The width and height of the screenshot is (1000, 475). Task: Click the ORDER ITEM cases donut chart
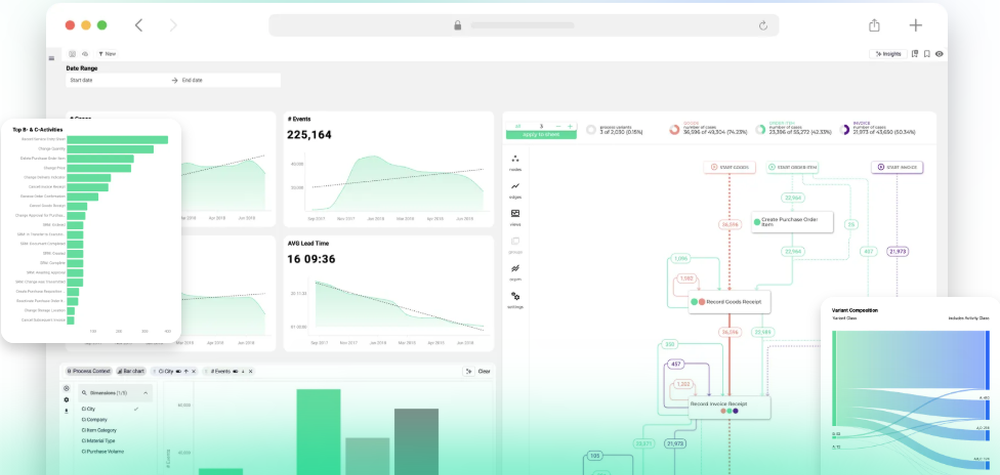tap(760, 129)
